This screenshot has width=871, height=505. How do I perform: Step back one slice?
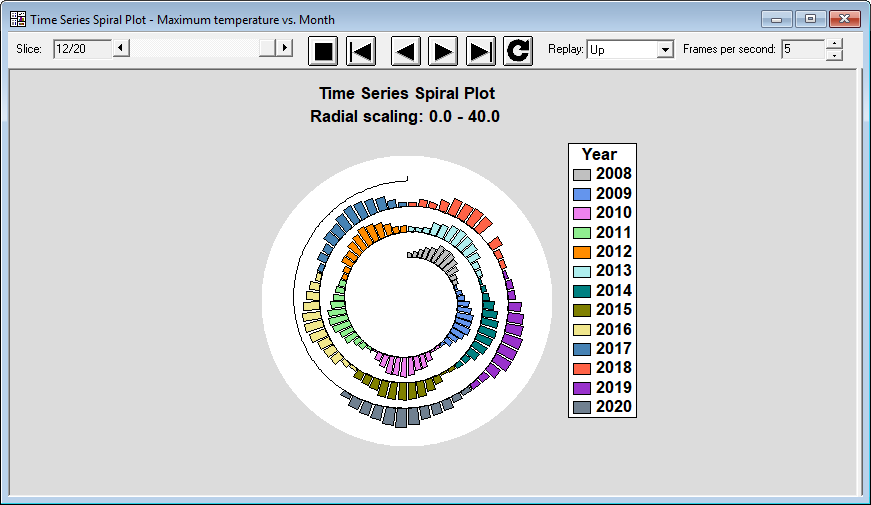(405, 51)
